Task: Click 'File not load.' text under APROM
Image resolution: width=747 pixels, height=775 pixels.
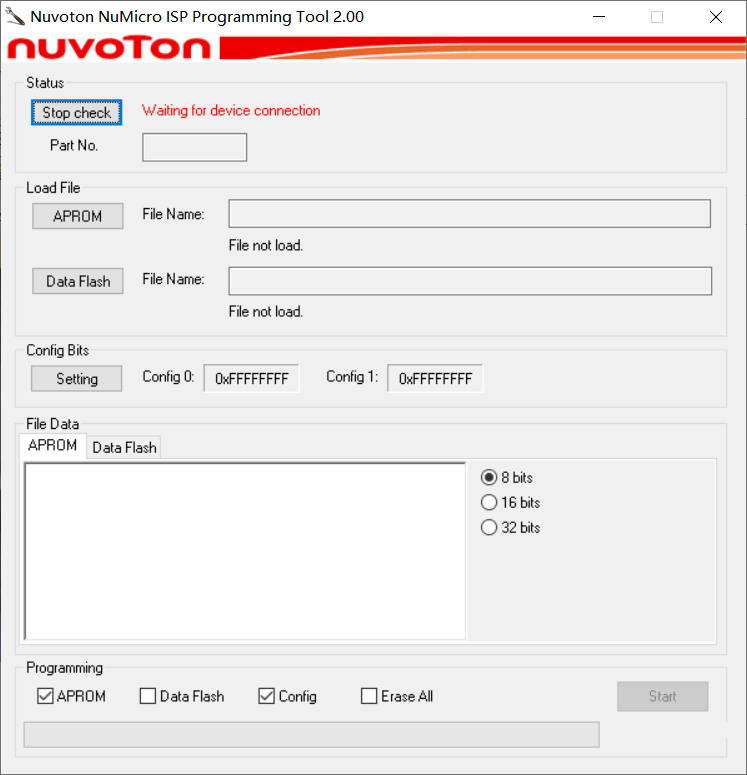Action: point(265,245)
